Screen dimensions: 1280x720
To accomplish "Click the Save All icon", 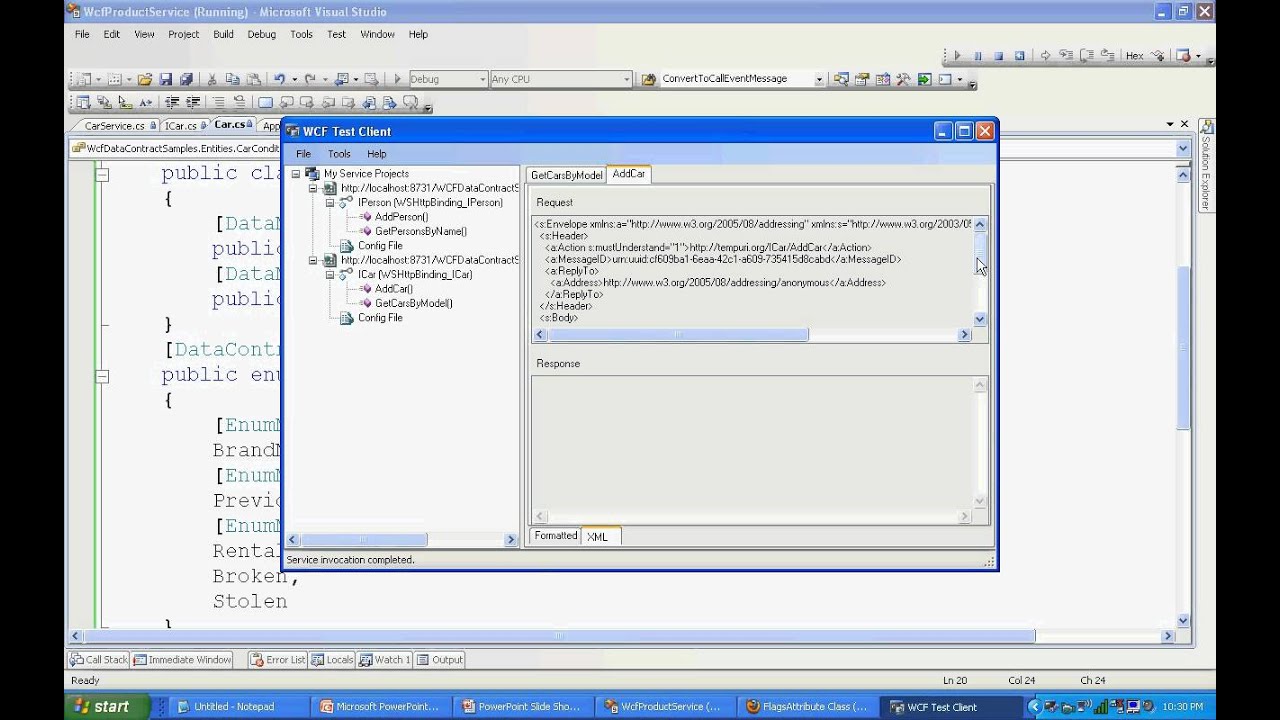I will click(186, 79).
